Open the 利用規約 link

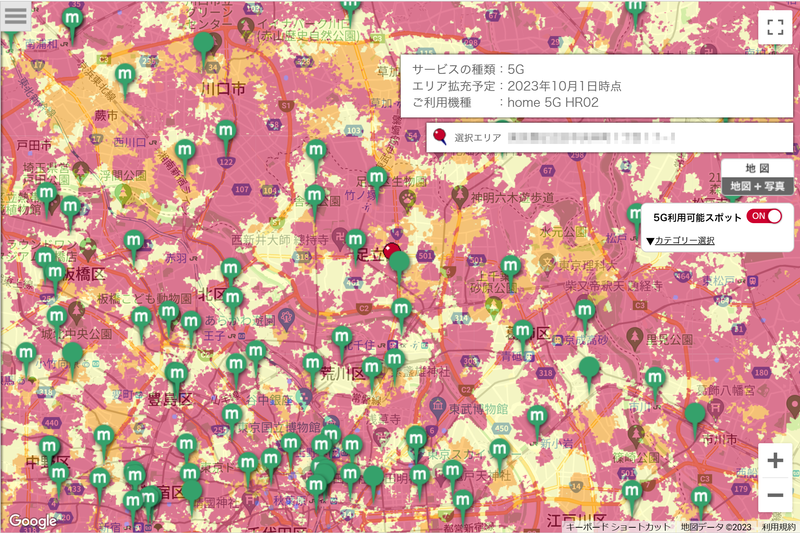(x=779, y=527)
